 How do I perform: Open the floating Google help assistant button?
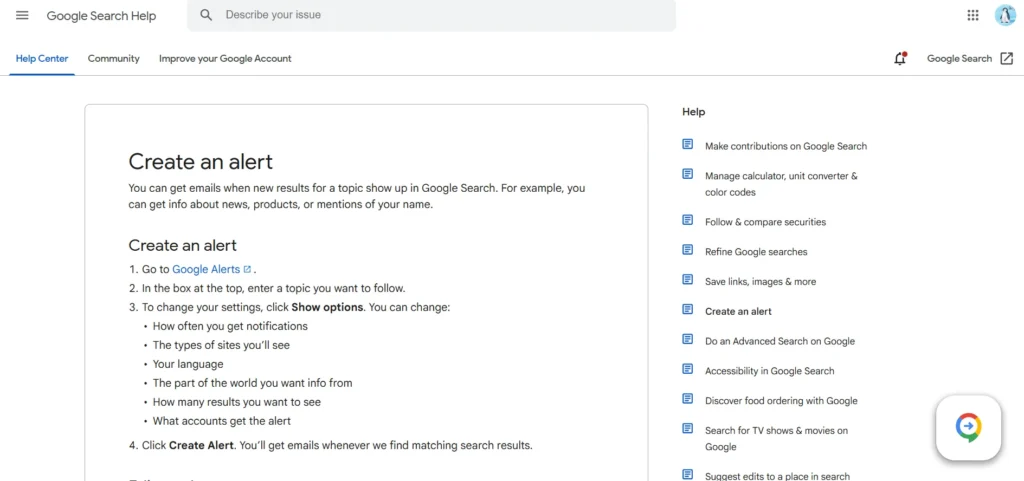968,427
